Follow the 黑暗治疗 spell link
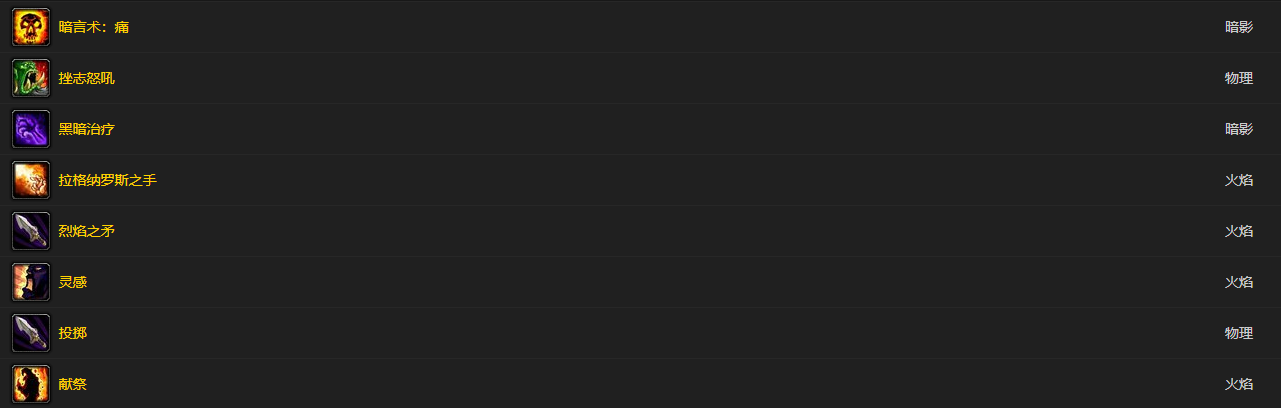Image resolution: width=1281 pixels, height=408 pixels. point(87,129)
